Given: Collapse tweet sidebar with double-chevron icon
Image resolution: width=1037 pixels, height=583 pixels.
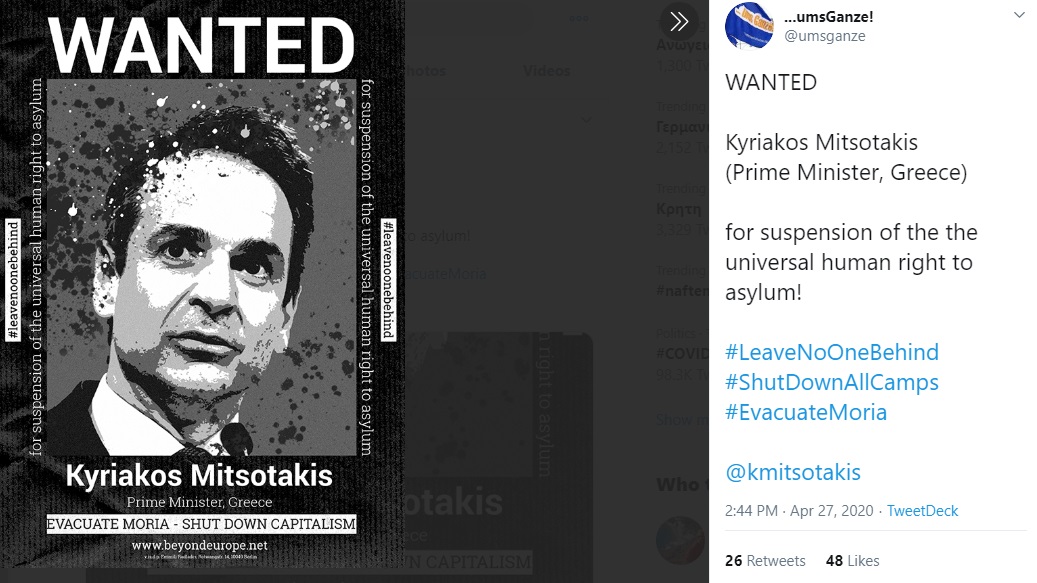Looking at the screenshot, I should pyautogui.click(x=679, y=22).
